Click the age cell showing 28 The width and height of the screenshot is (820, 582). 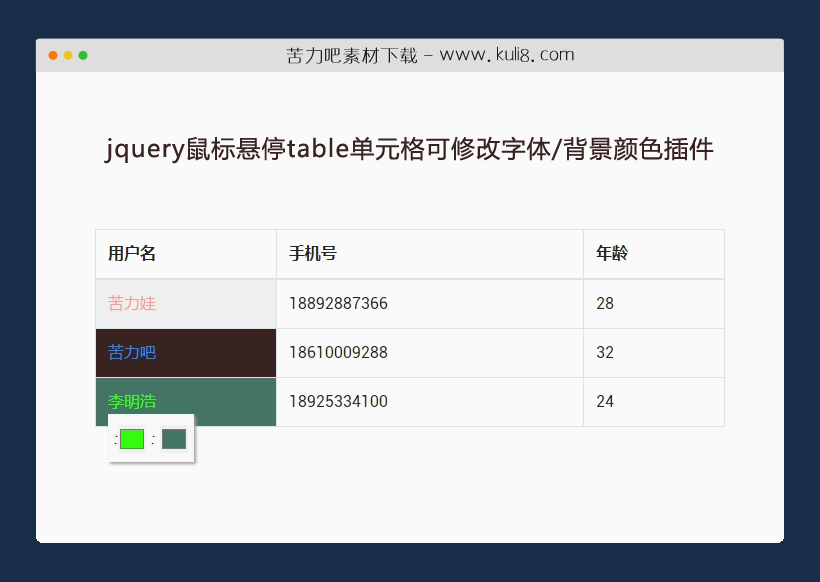pos(605,303)
